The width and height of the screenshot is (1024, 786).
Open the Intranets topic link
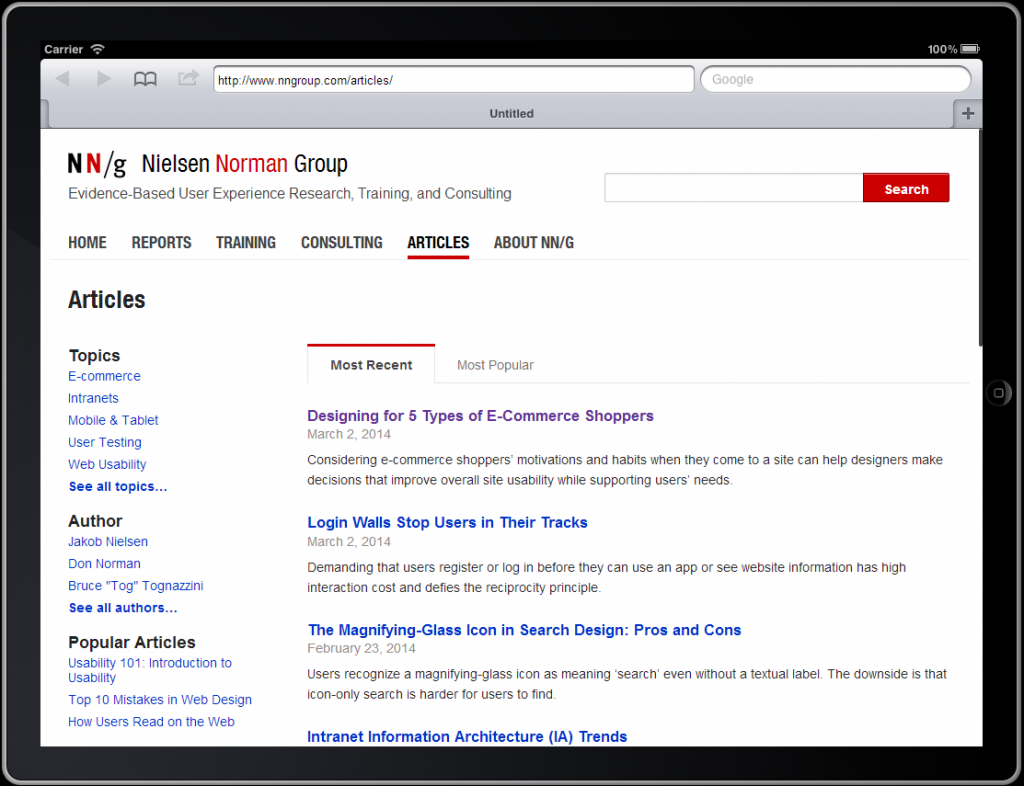[x=93, y=398]
